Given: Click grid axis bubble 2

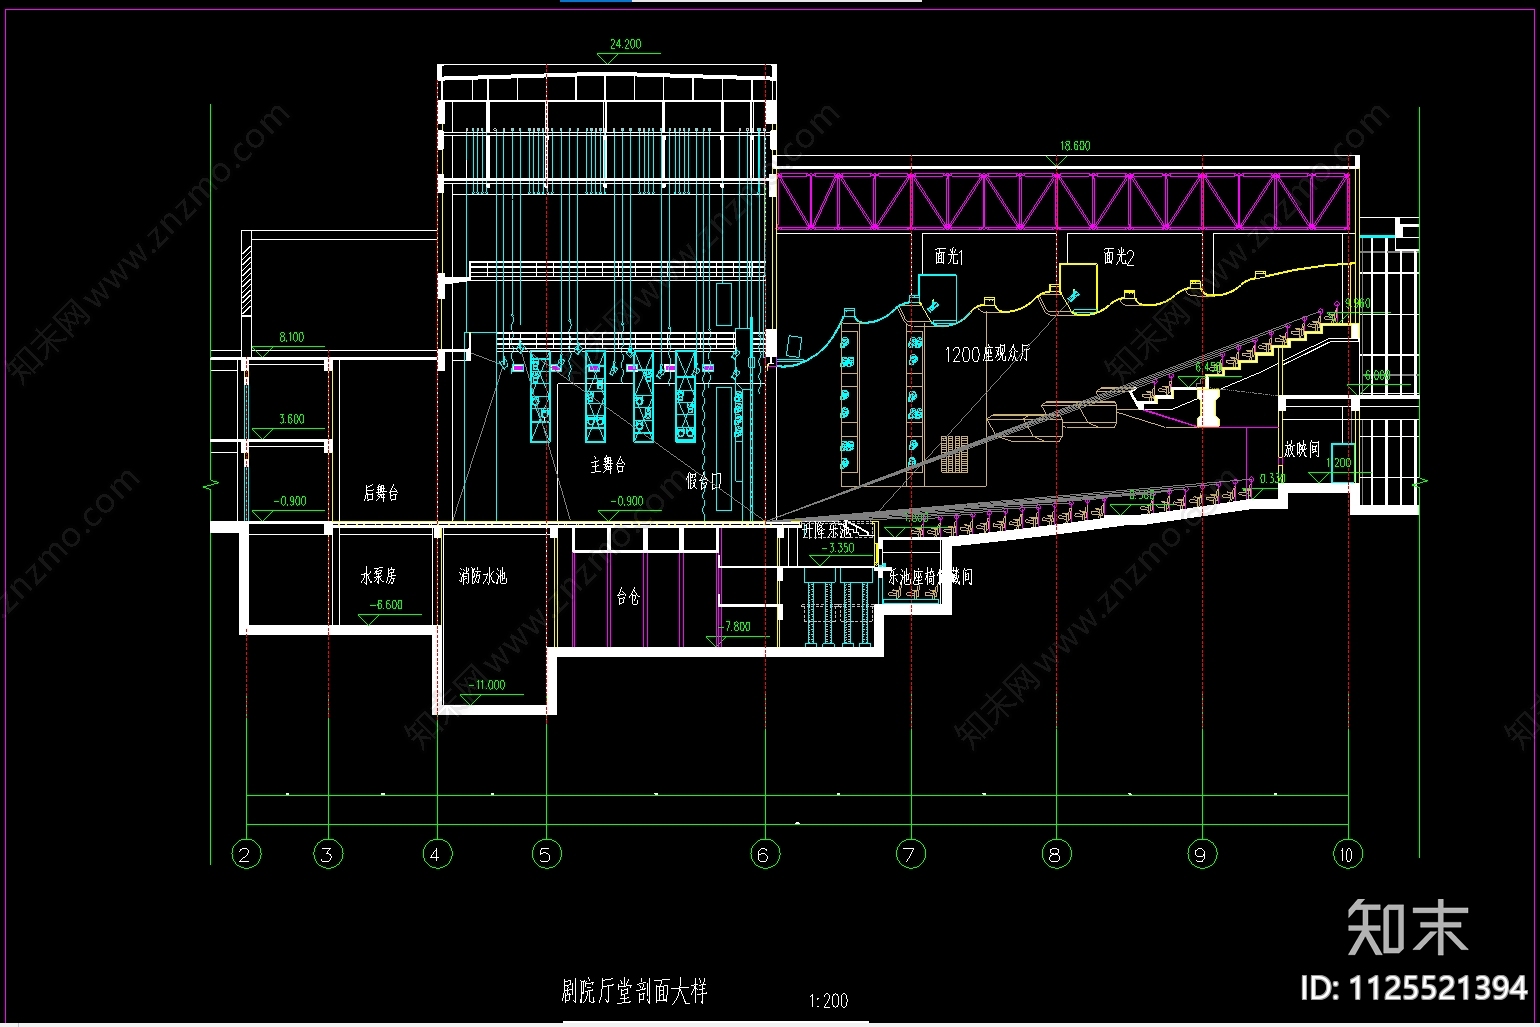Looking at the screenshot, I should 245,854.
